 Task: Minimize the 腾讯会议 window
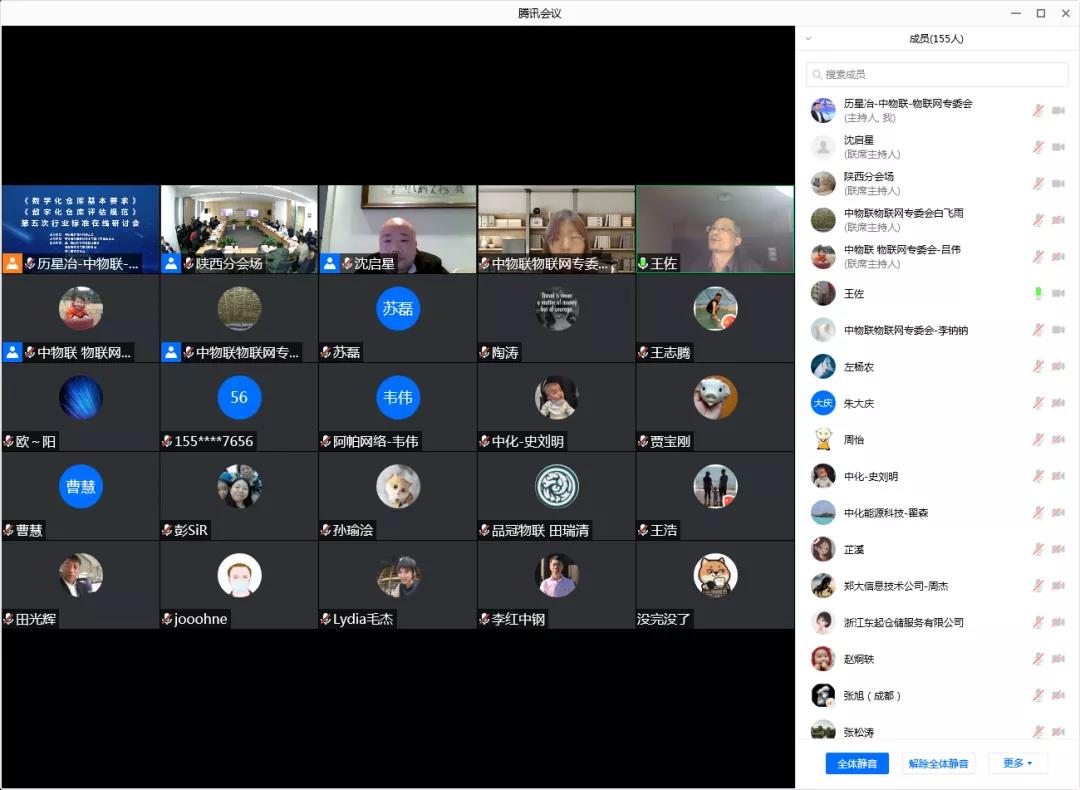(1015, 13)
